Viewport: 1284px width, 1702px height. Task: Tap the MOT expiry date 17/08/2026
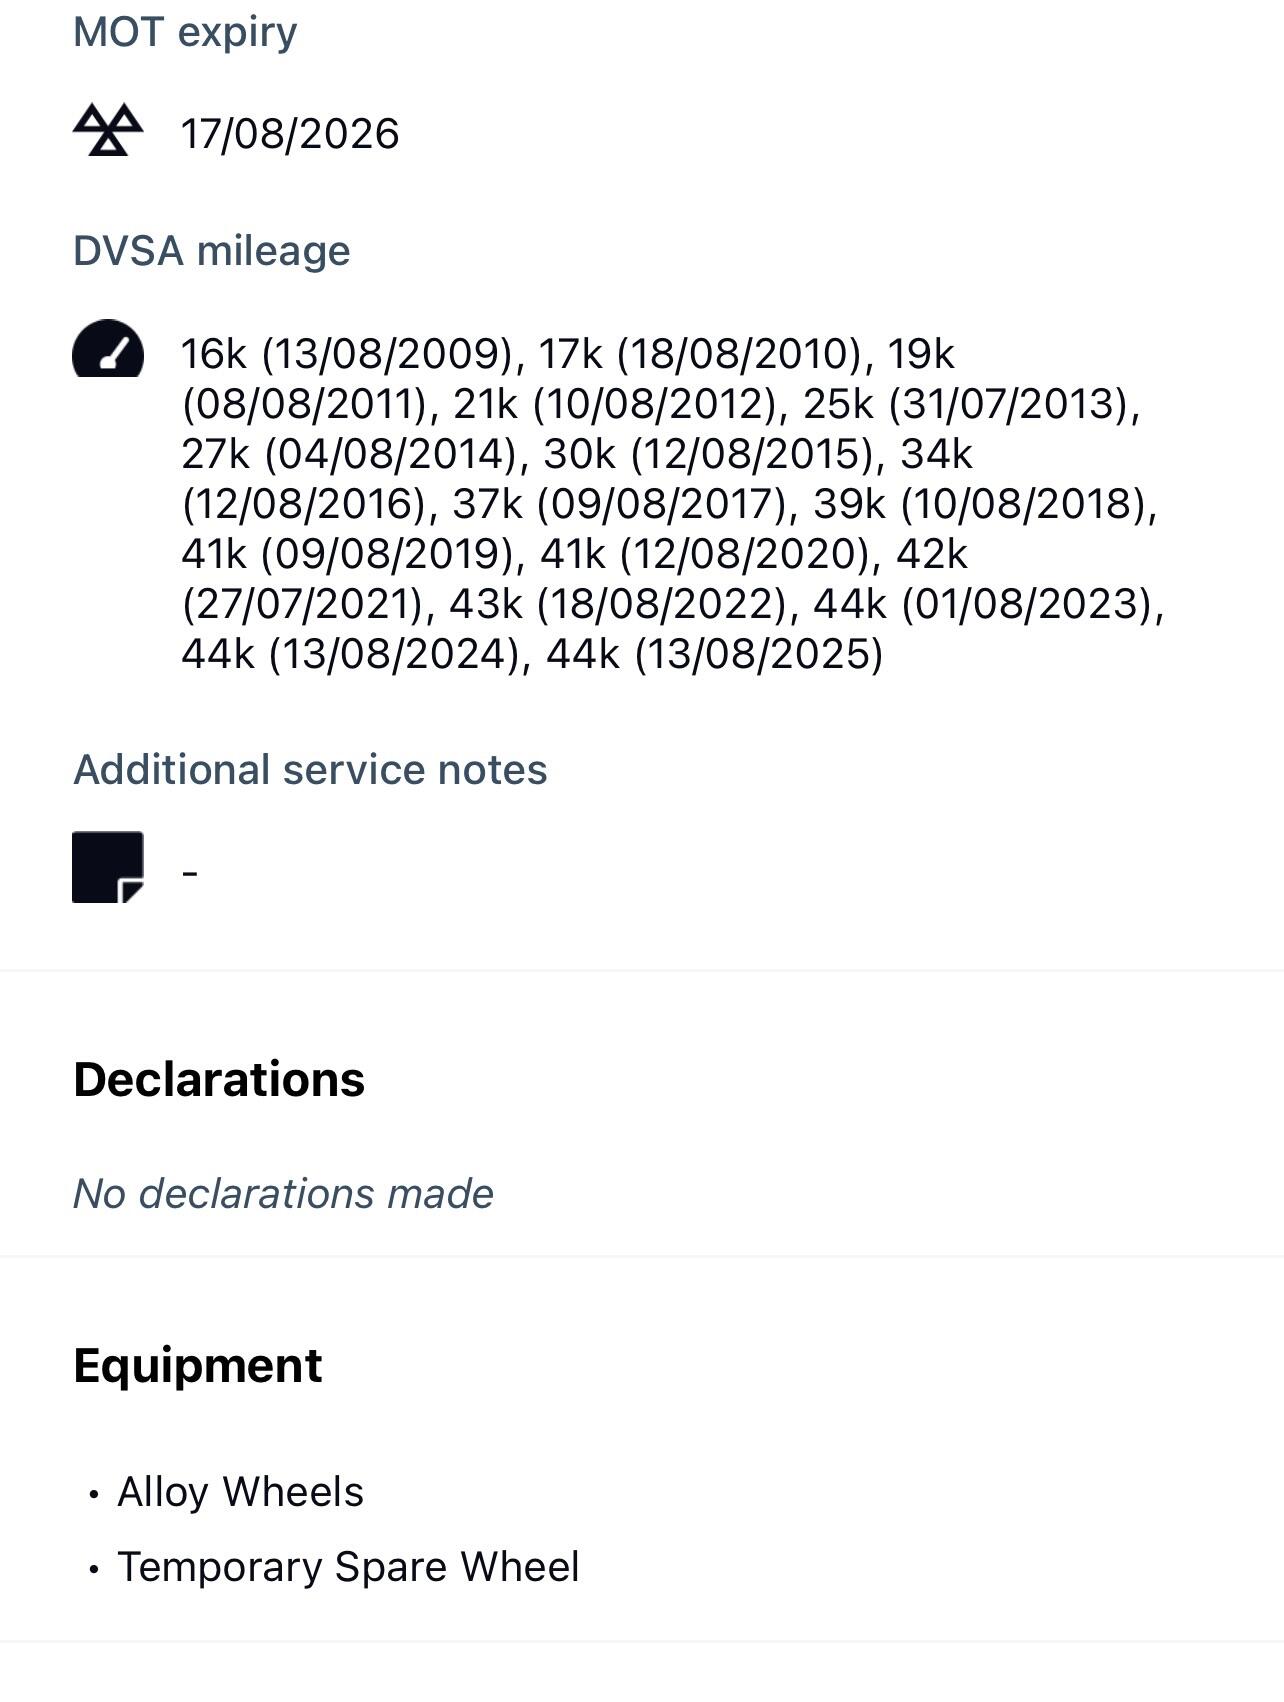point(290,134)
